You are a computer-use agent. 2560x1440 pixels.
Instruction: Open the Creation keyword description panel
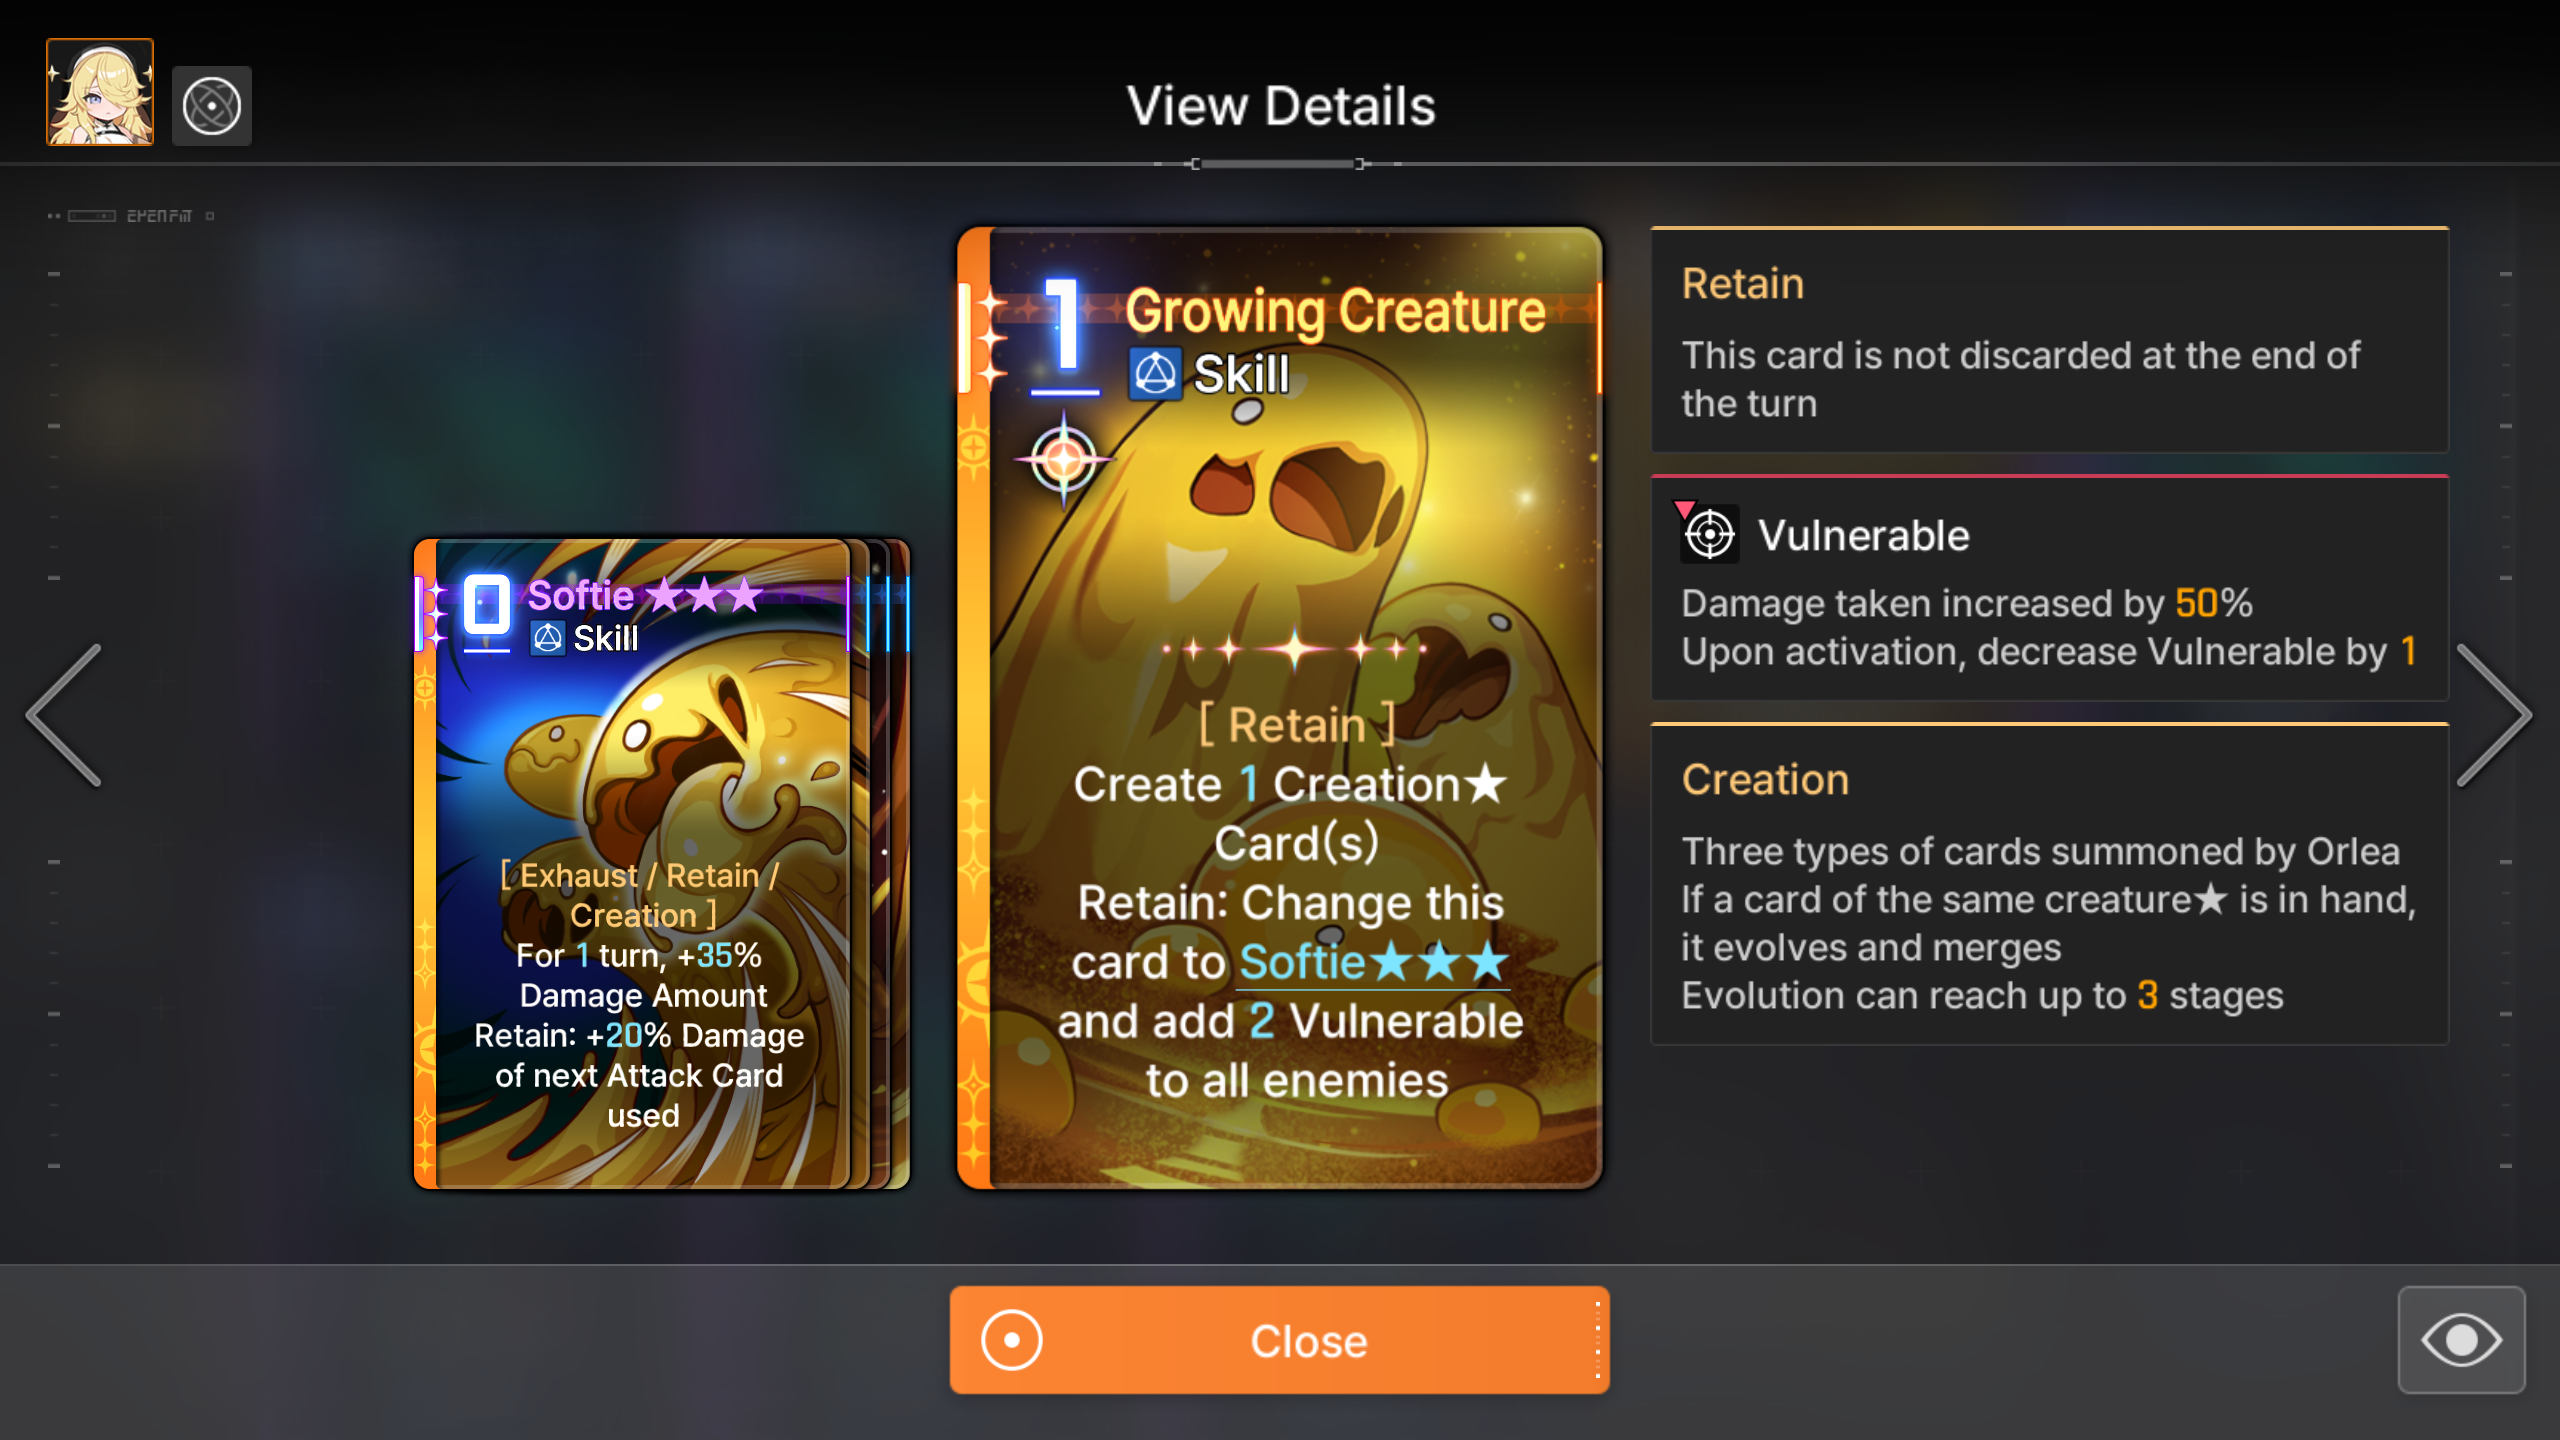coord(2049,884)
